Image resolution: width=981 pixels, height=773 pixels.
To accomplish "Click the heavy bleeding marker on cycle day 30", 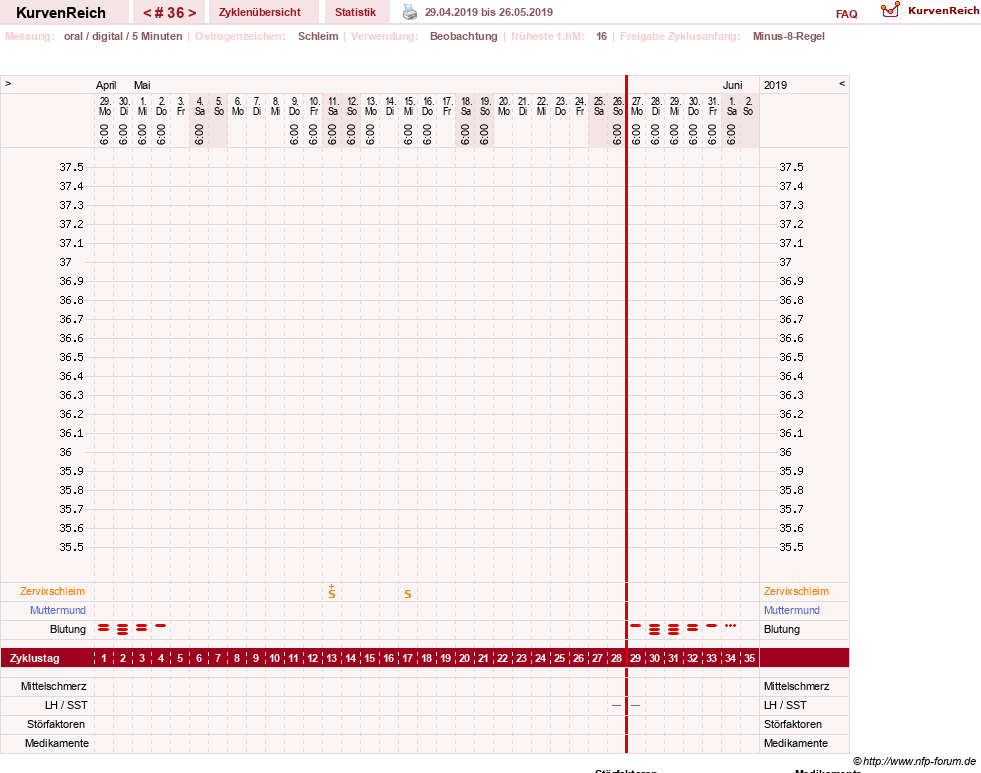I will [654, 629].
